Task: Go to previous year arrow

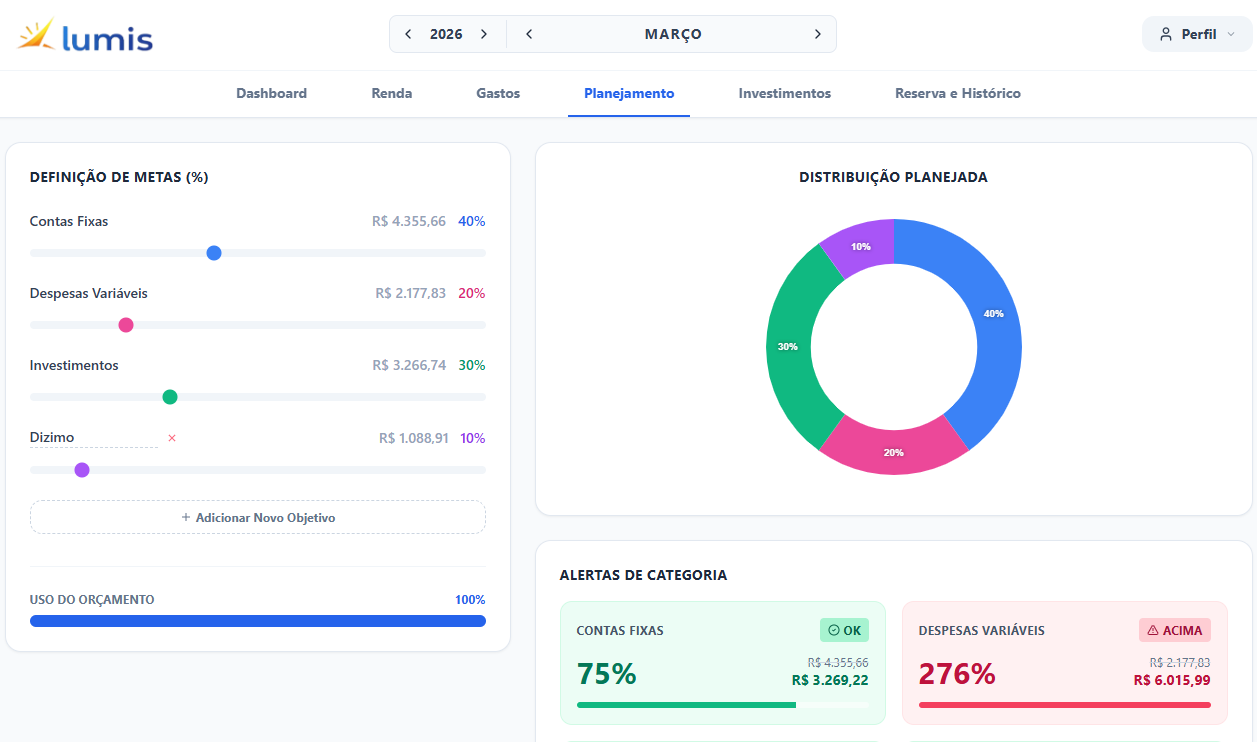Action: click(x=408, y=34)
